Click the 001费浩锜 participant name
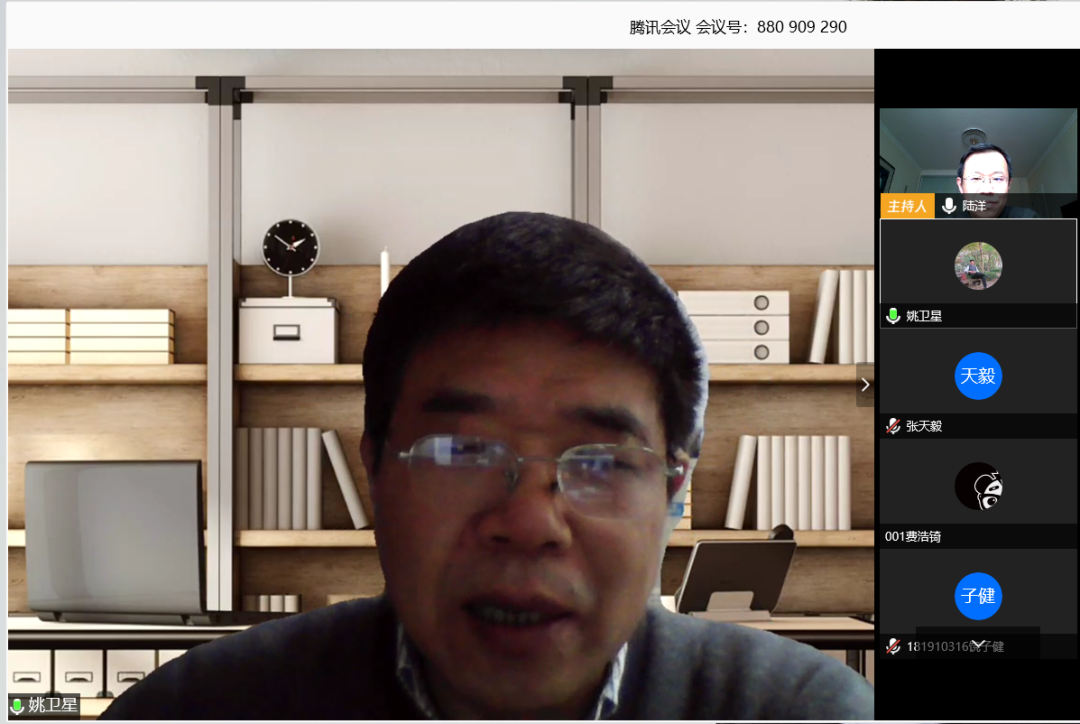The image size is (1080, 724). coord(913,536)
